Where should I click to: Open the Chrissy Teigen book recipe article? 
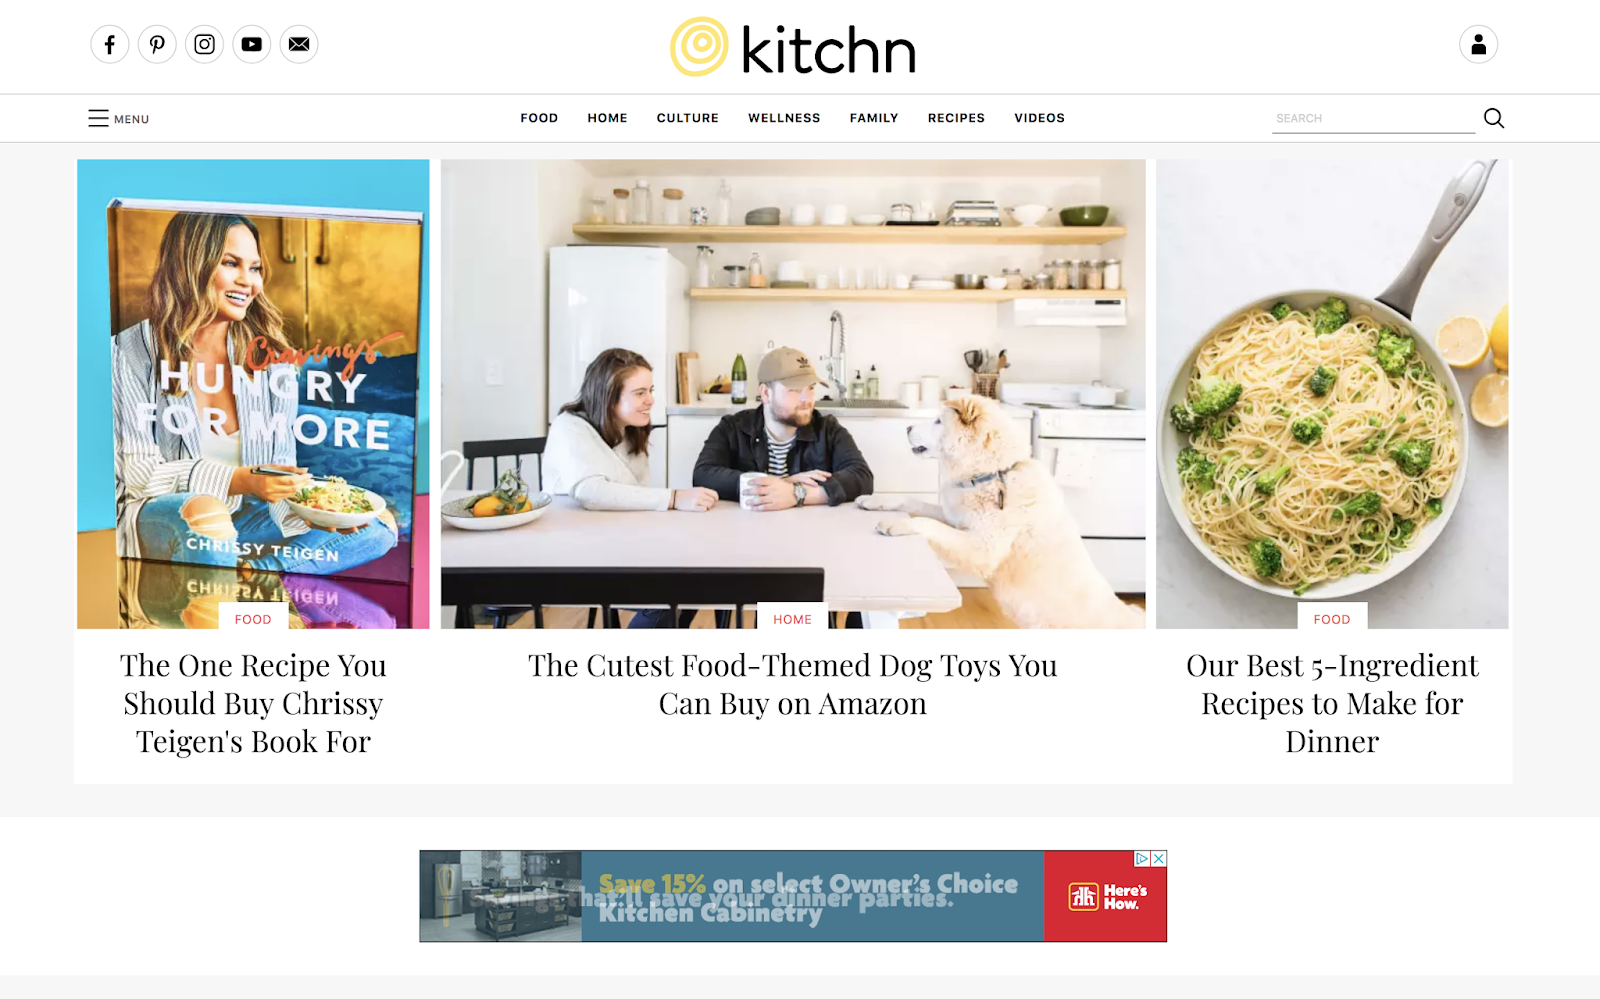tap(253, 704)
